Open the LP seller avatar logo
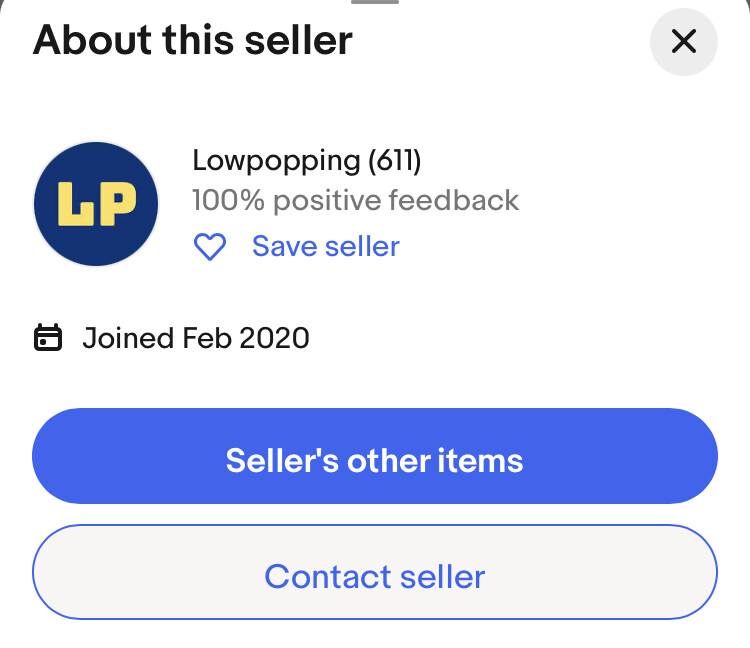Viewport: 750px width, 648px height. click(x=96, y=204)
